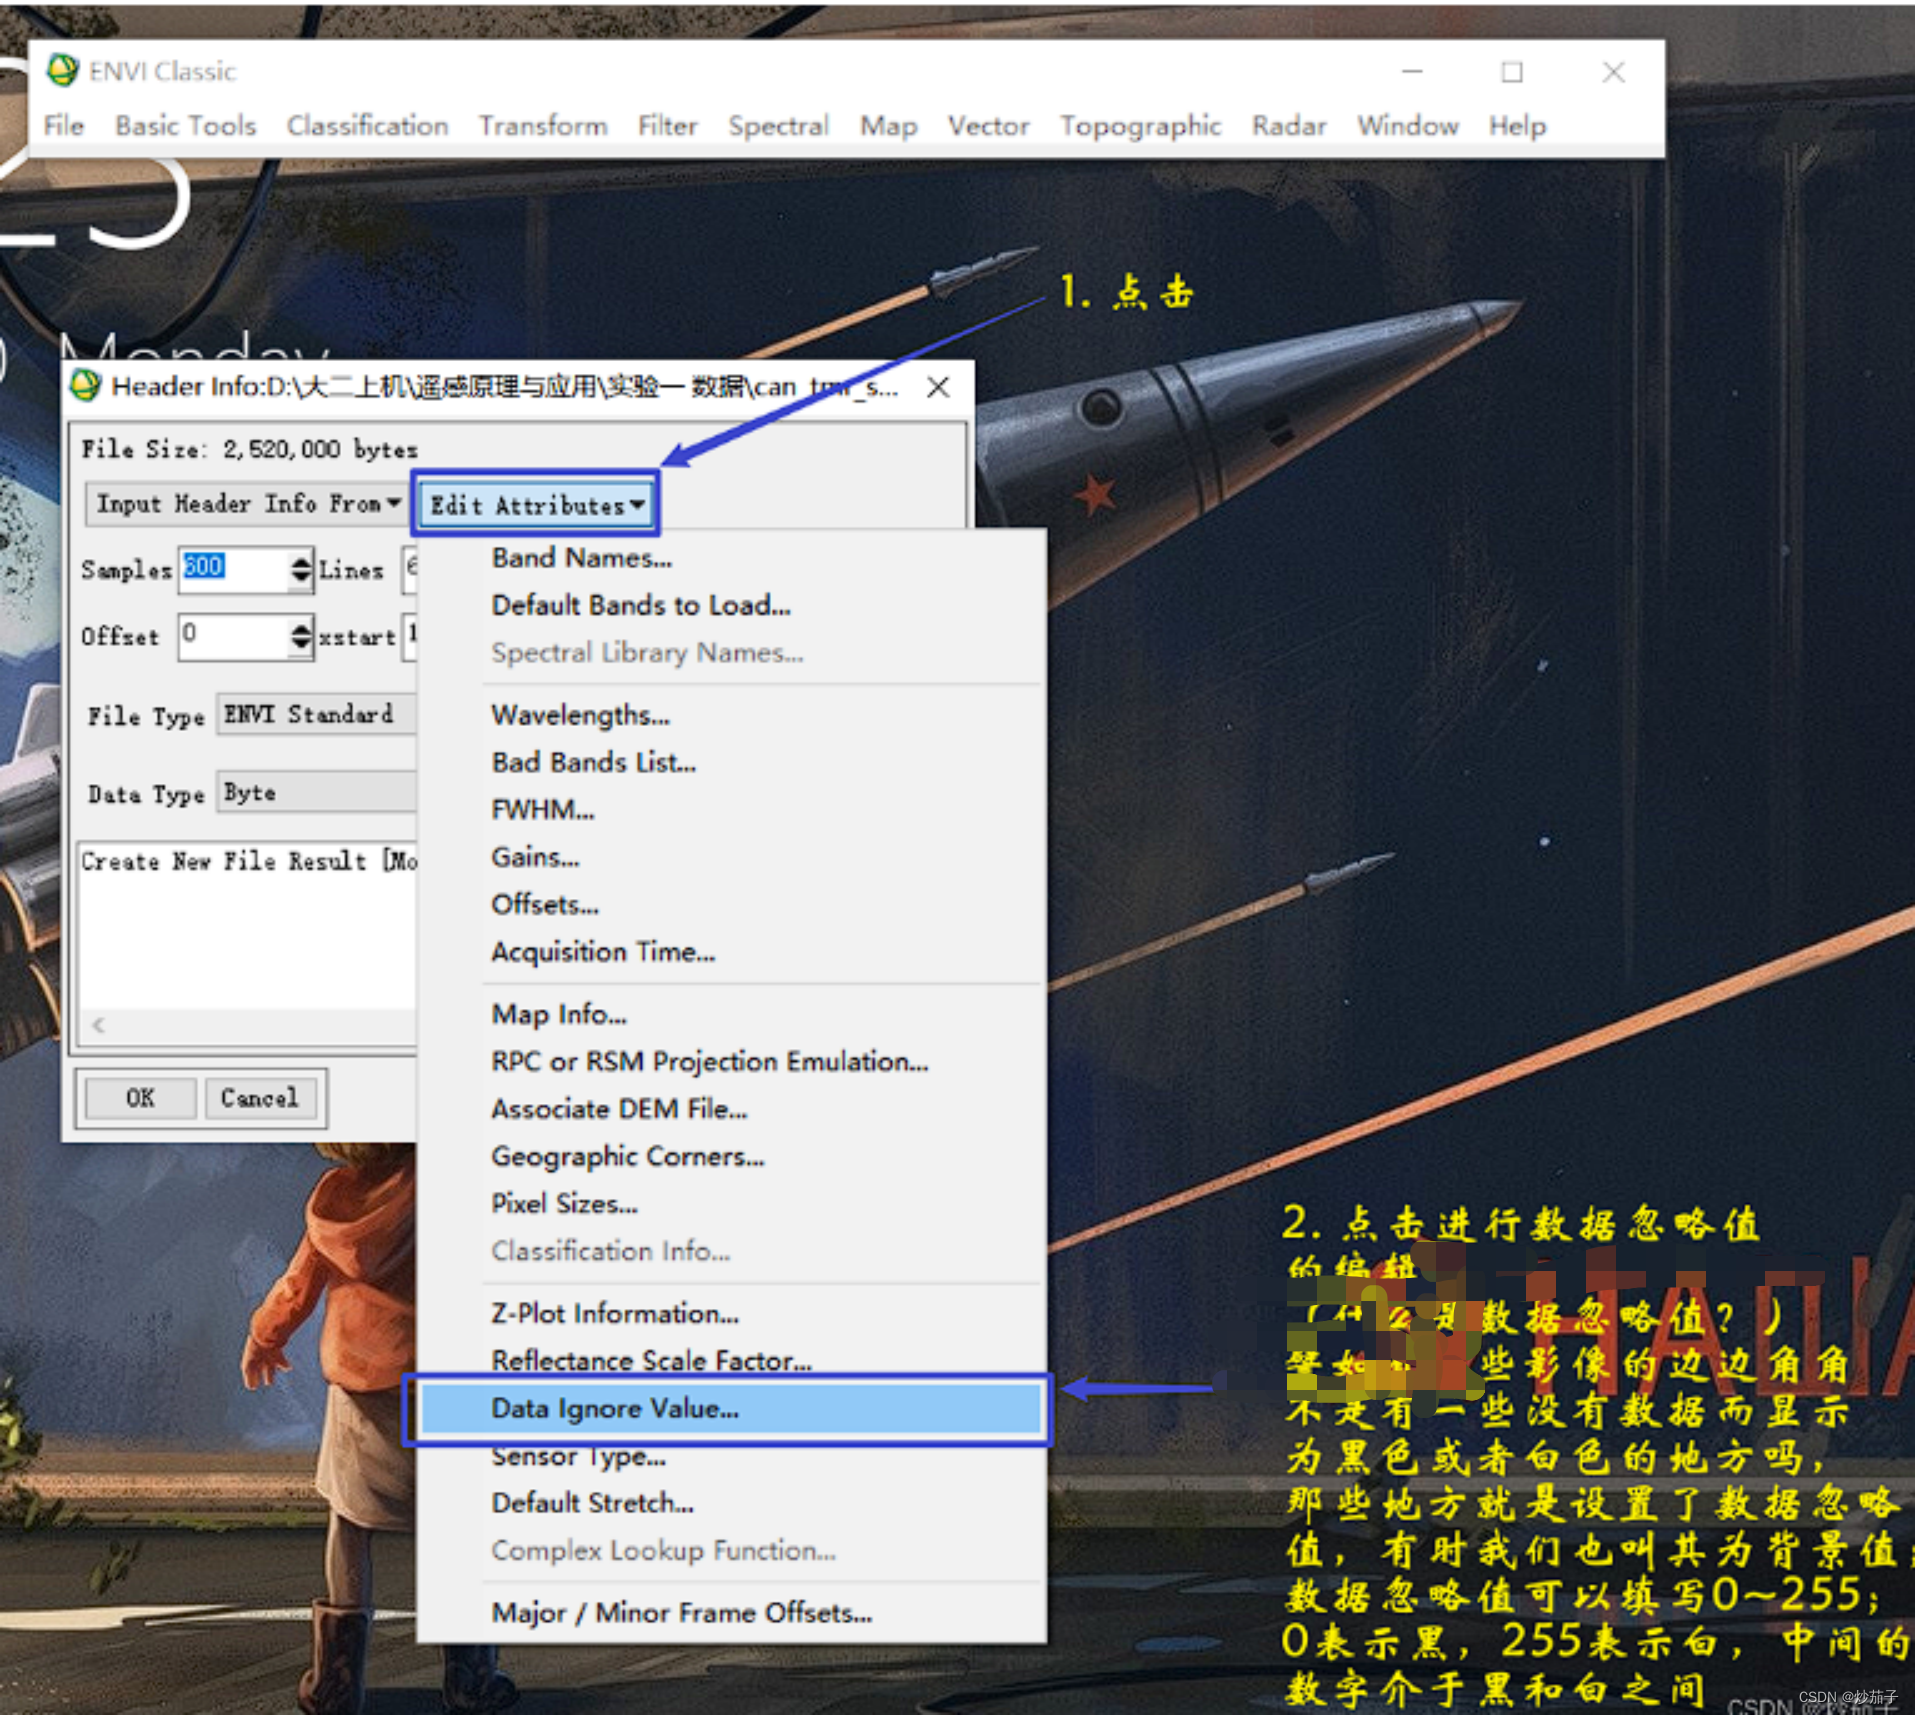
Task: Open the File Type ENVI Standard dropdown
Action: pyautogui.click(x=316, y=715)
